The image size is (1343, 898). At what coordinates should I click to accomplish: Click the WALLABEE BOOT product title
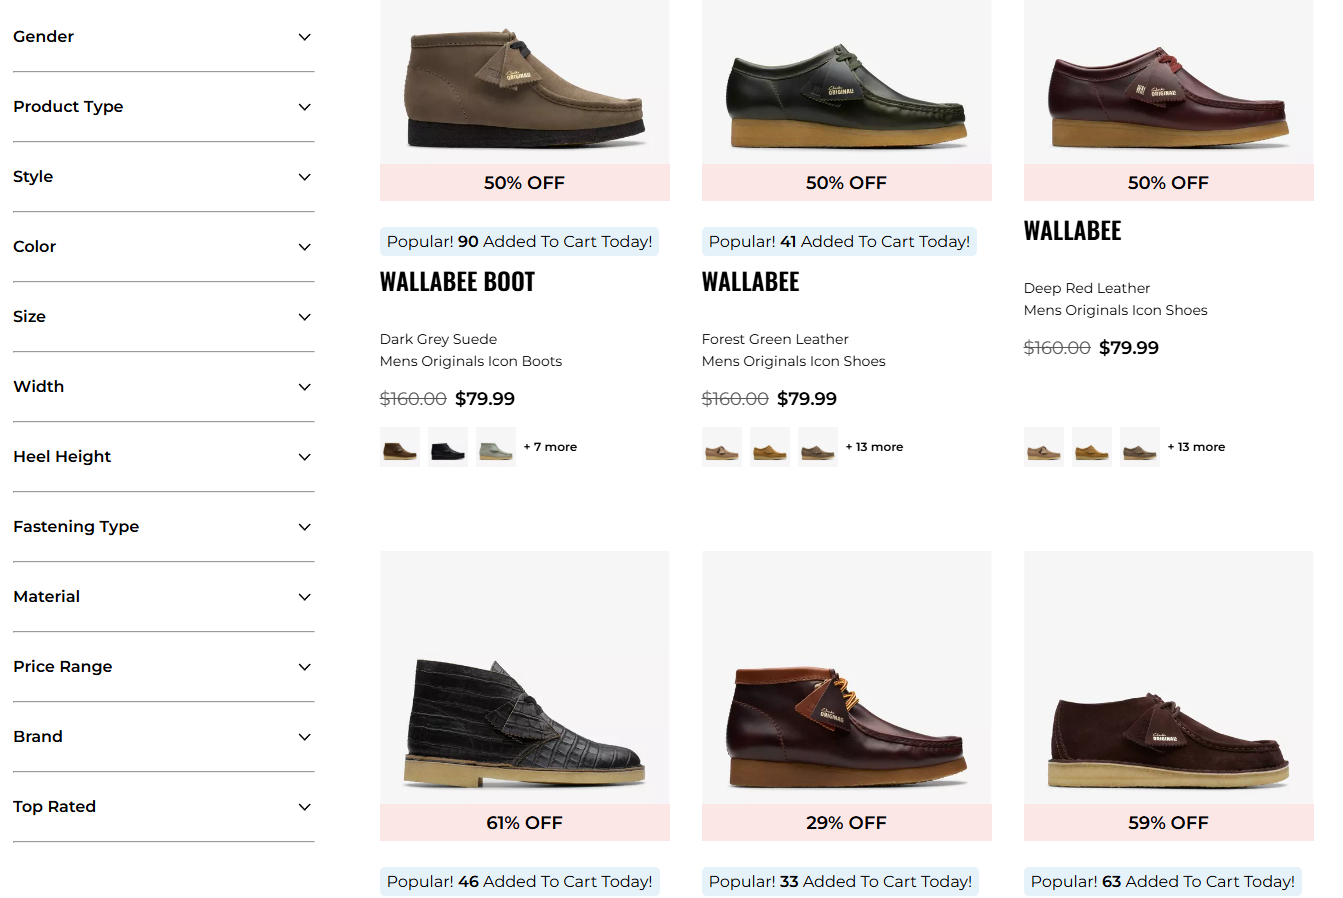coord(458,282)
